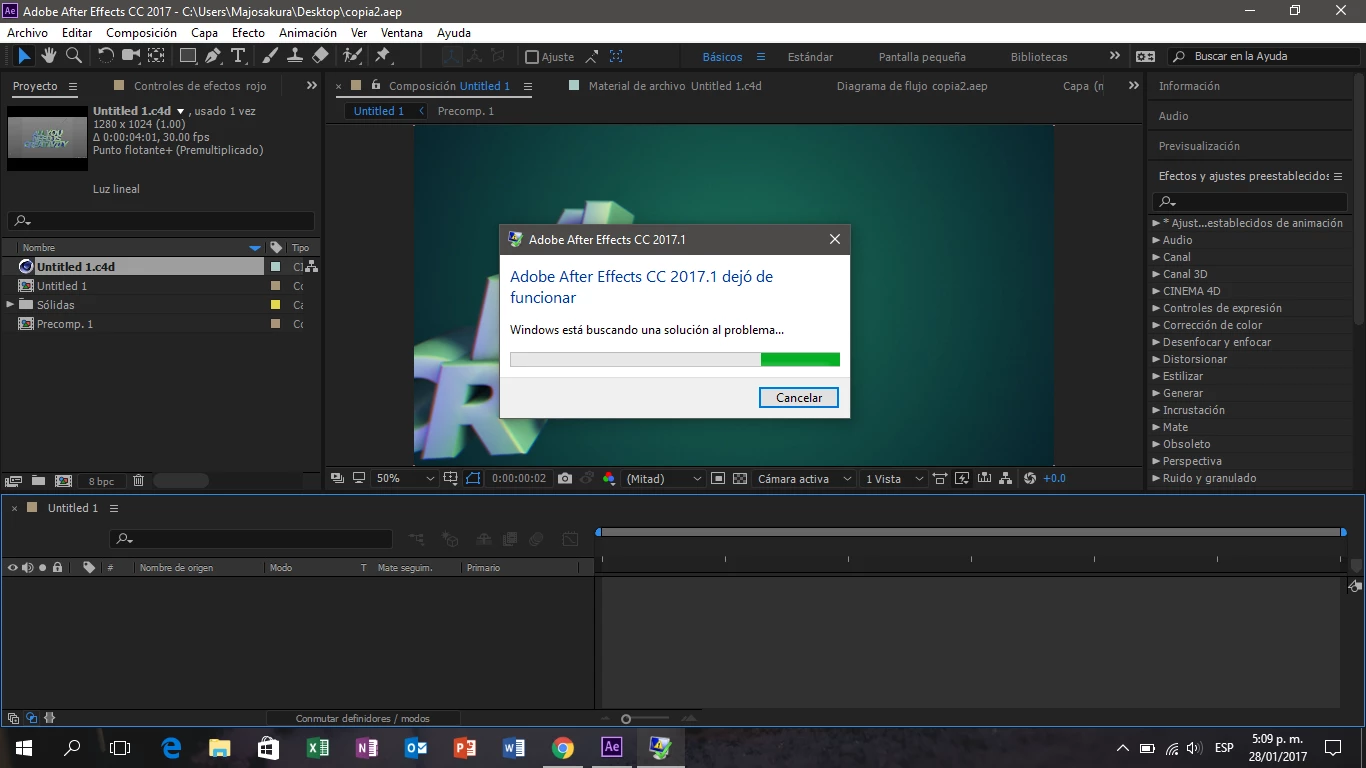
Task: Open the Cámara activa view dropdown
Action: [x=804, y=479]
